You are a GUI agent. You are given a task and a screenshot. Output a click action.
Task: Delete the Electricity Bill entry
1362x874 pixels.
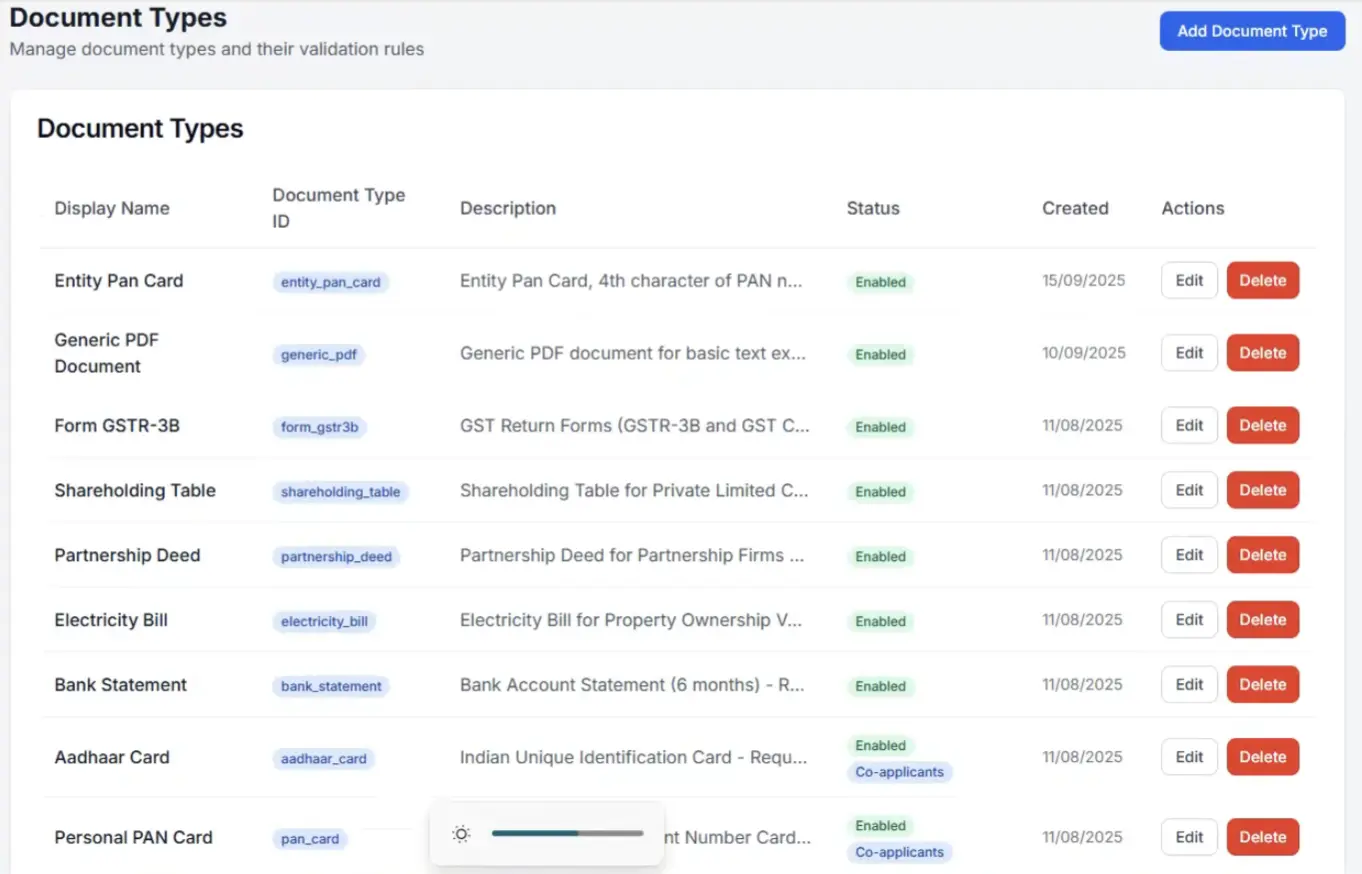[1262, 620]
